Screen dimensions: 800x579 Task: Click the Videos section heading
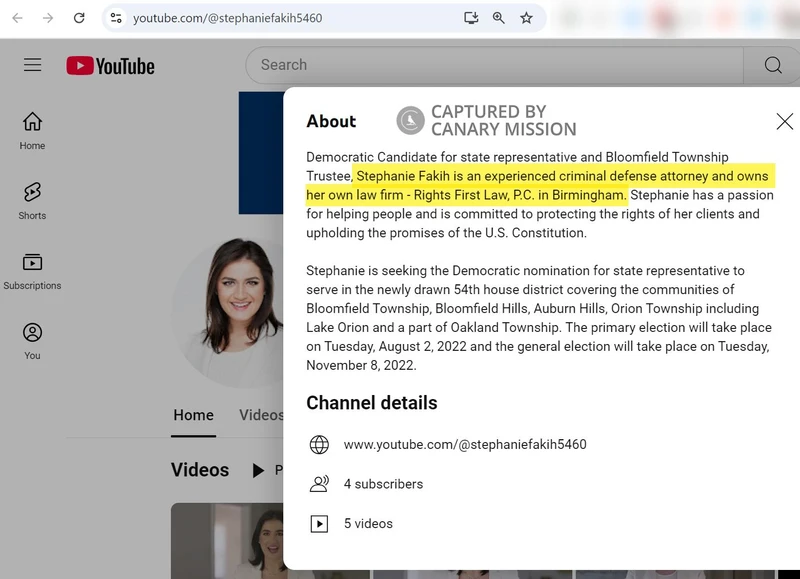200,470
